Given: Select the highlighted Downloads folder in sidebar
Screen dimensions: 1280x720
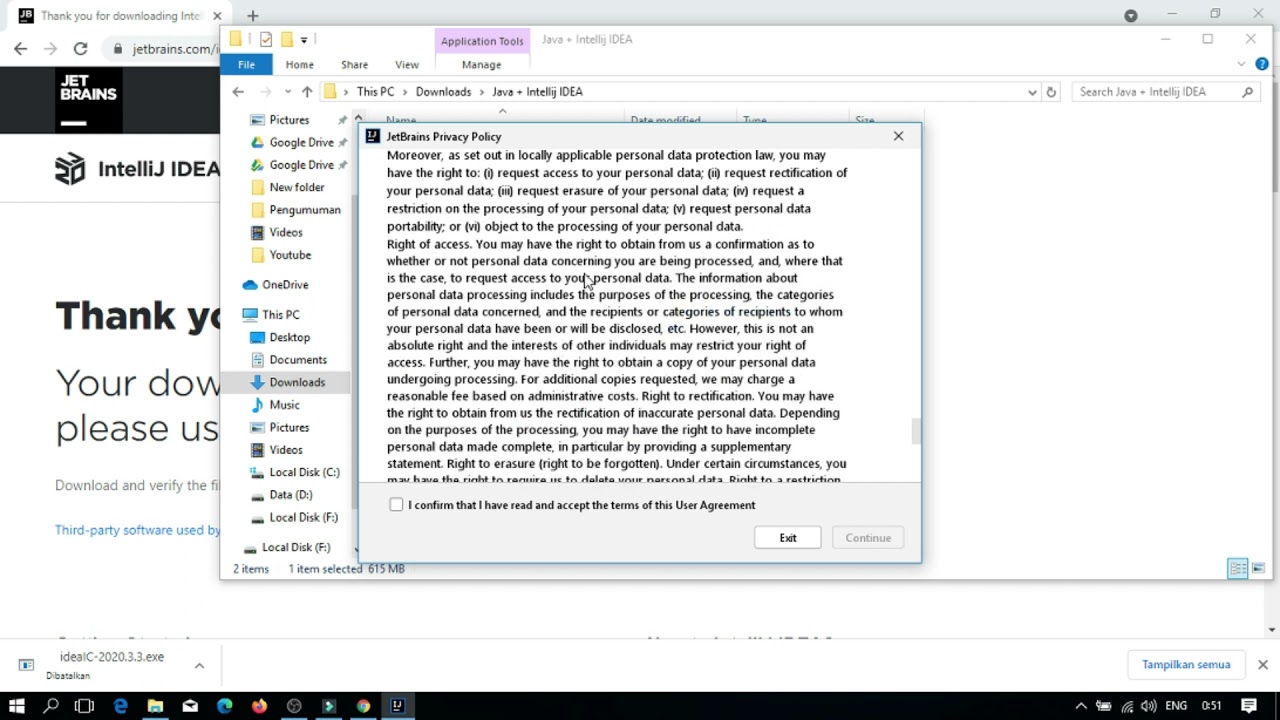Looking at the screenshot, I should point(297,382).
